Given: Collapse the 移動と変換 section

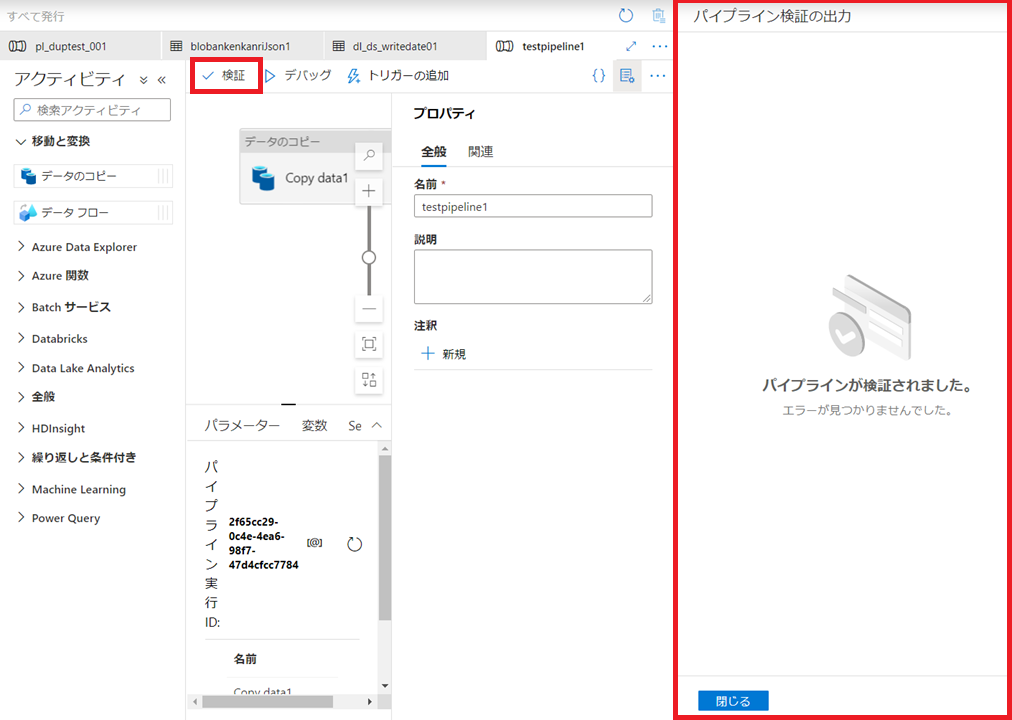Looking at the screenshot, I should click(x=60, y=141).
